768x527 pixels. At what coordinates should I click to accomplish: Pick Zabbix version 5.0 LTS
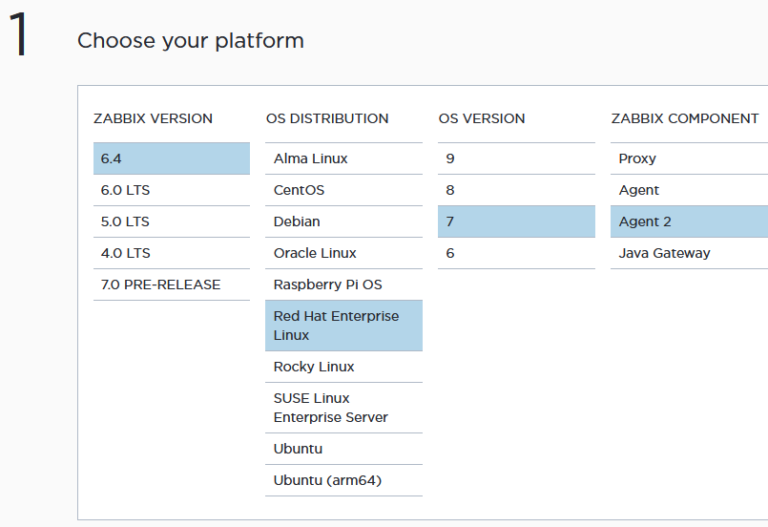coord(171,222)
